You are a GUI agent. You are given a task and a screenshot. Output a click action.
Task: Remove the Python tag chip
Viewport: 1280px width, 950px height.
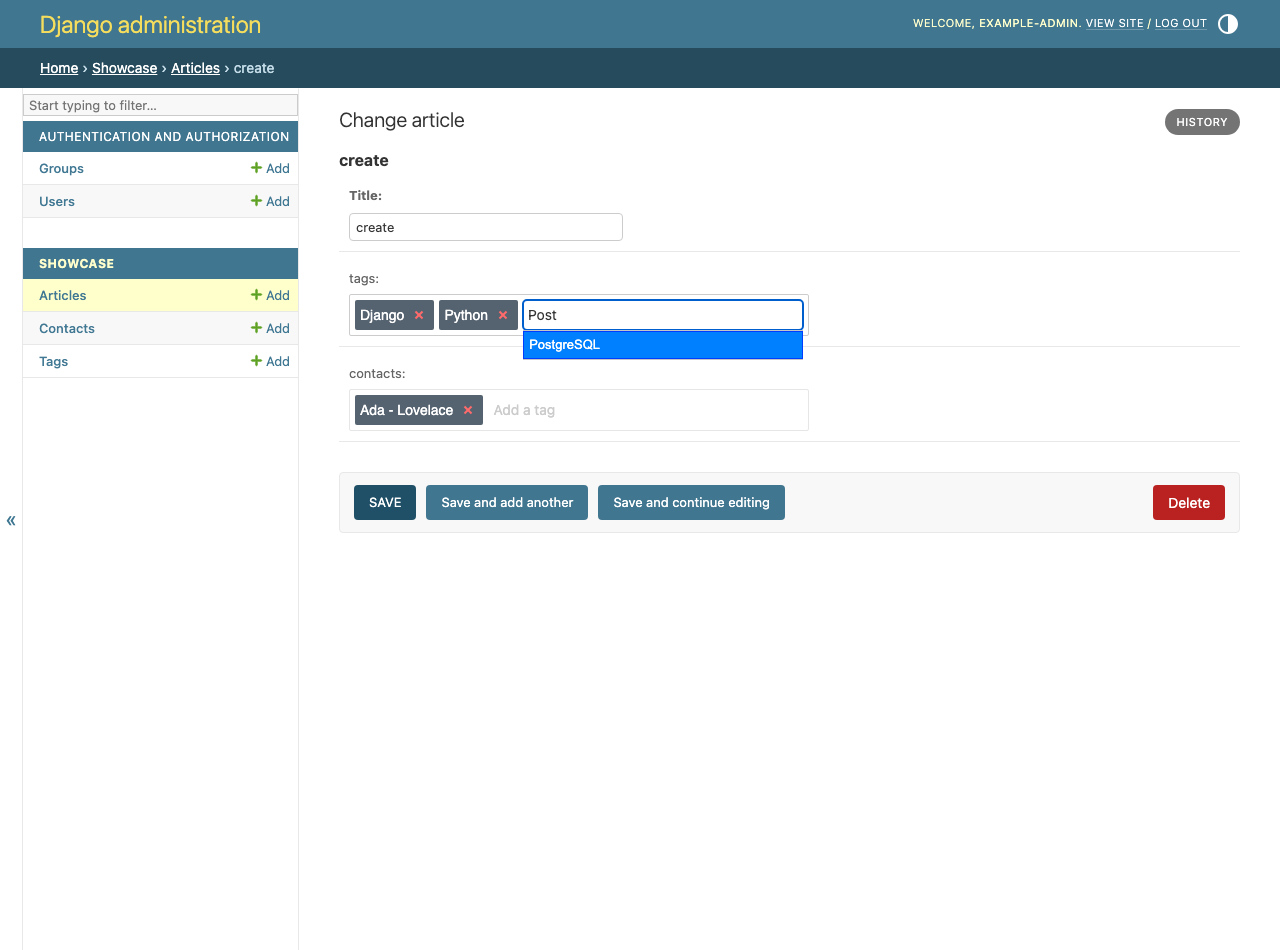pos(503,315)
